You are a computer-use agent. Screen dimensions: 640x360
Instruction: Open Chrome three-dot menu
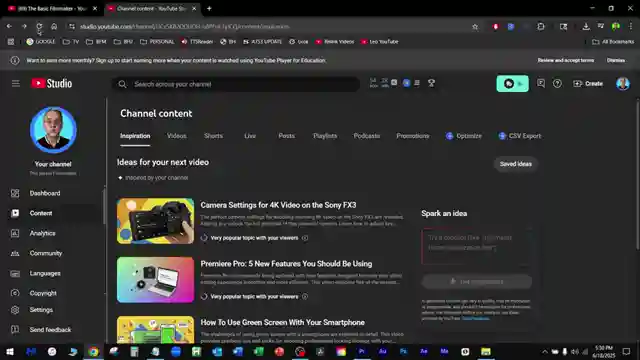631,27
